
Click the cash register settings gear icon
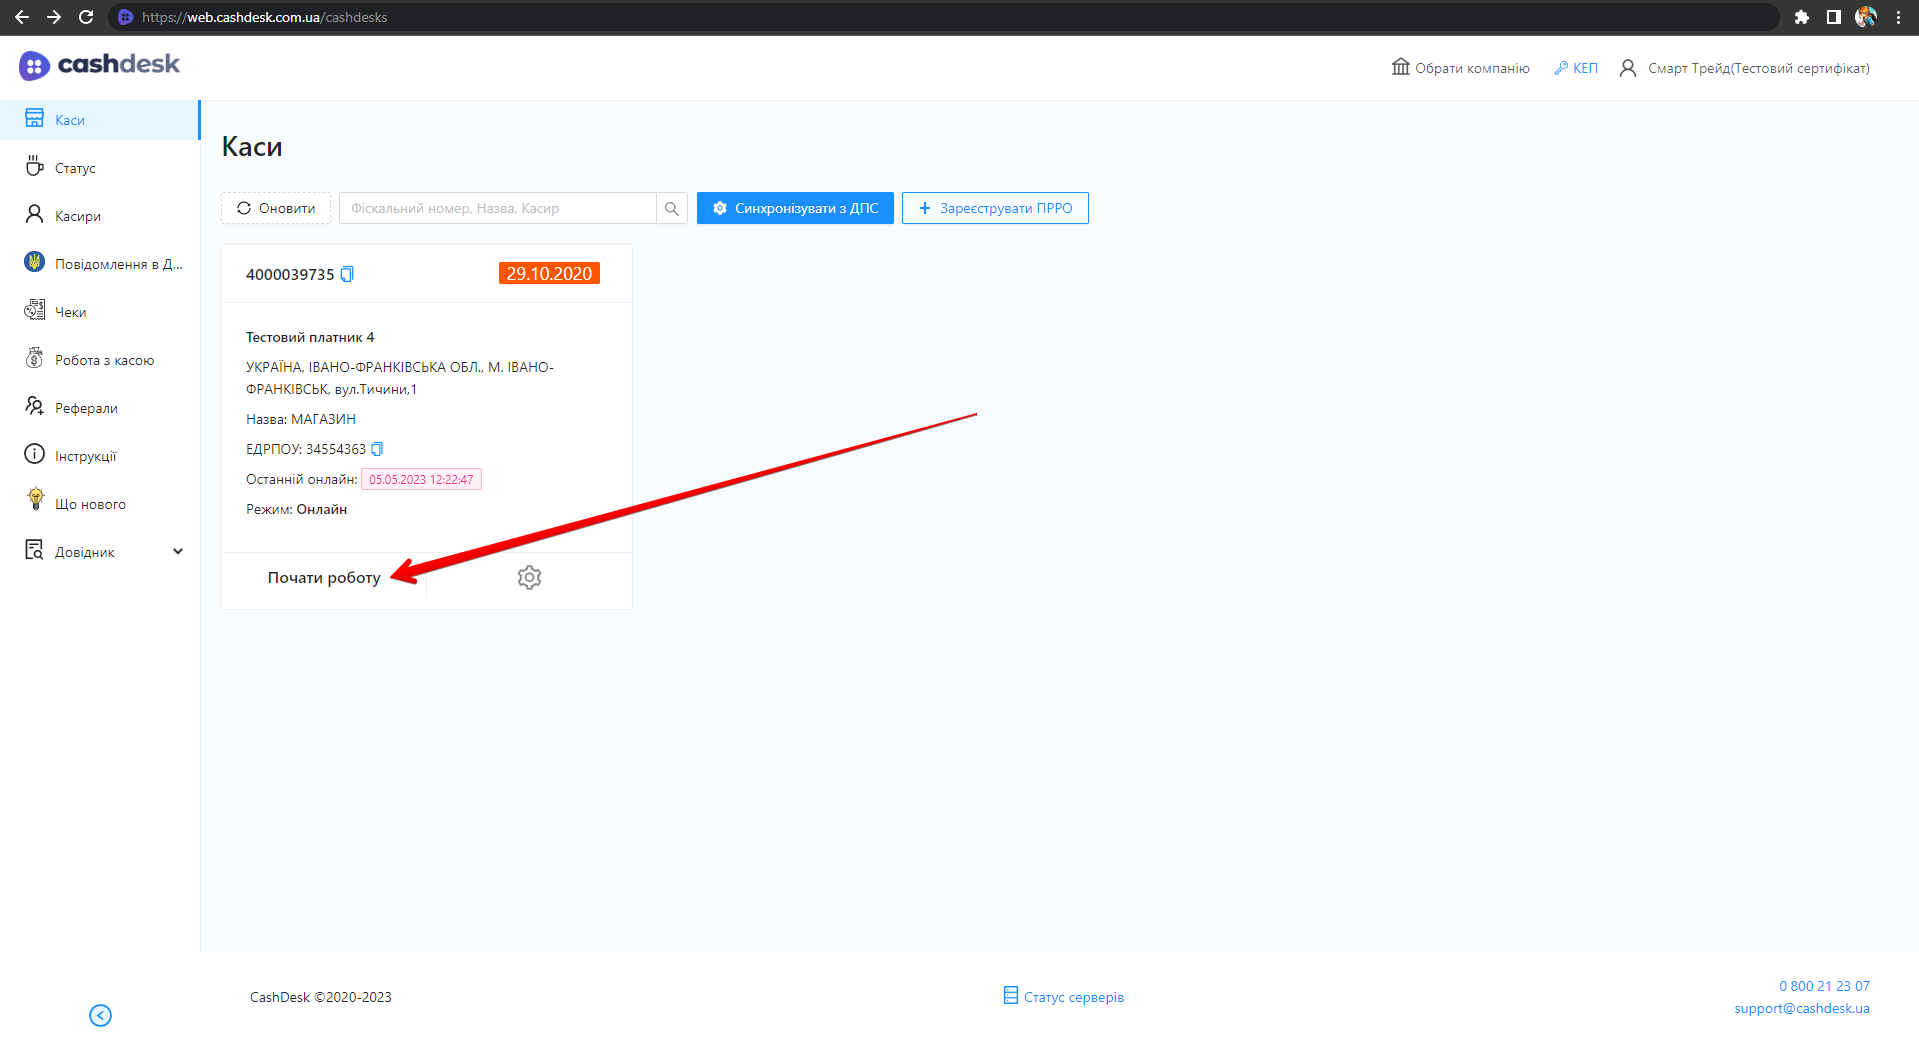529,577
